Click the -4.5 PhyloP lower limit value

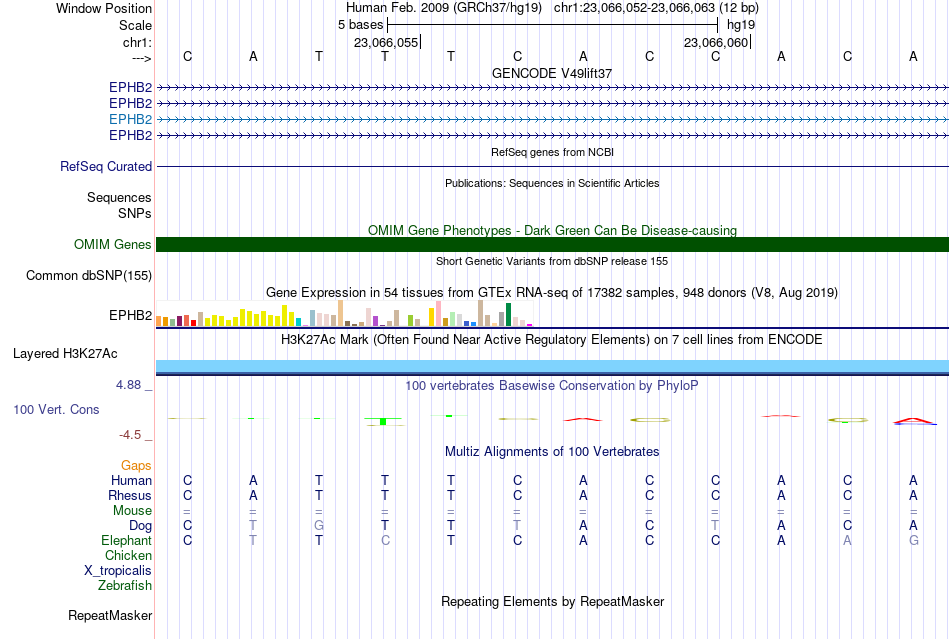[130, 435]
